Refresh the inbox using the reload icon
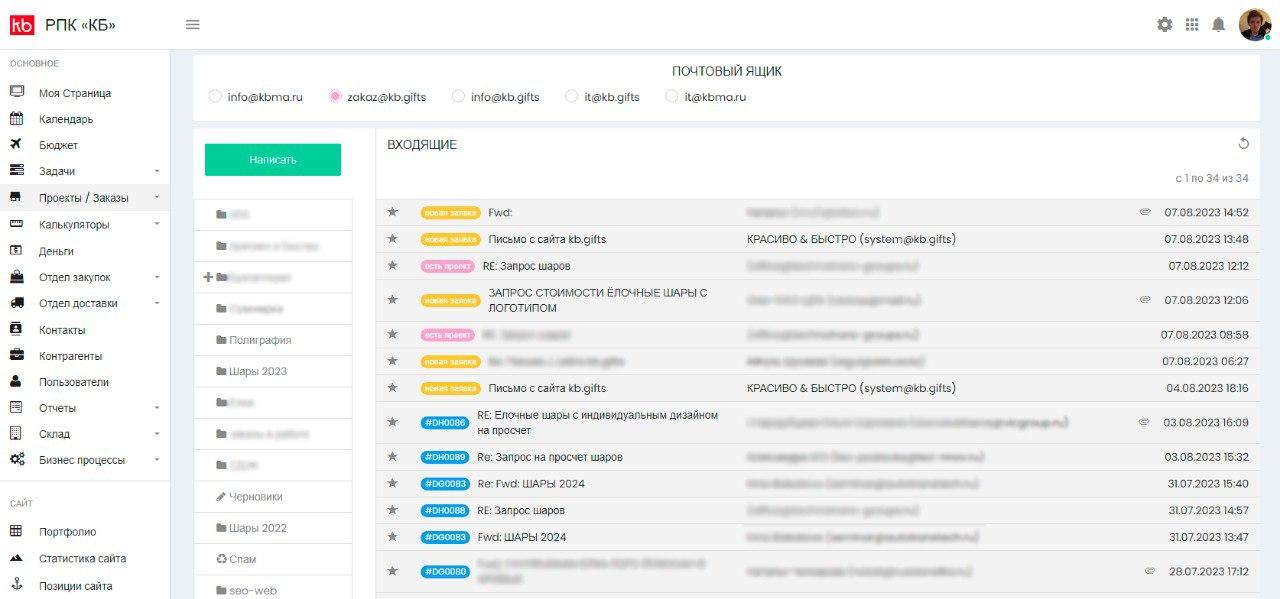The height and width of the screenshot is (599, 1280). point(1243,144)
